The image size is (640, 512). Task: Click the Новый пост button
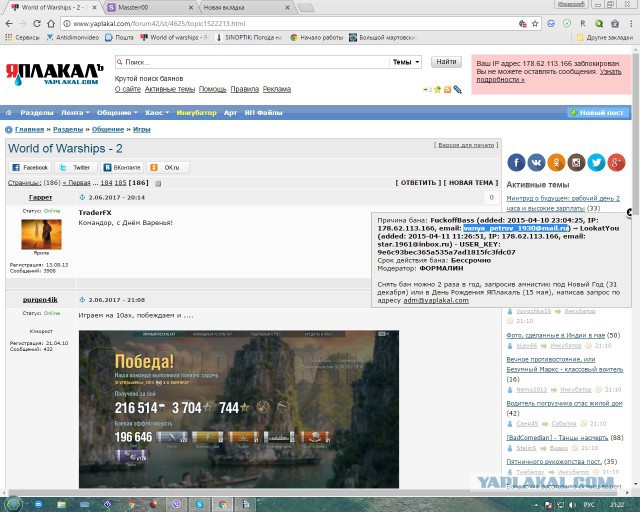point(599,113)
